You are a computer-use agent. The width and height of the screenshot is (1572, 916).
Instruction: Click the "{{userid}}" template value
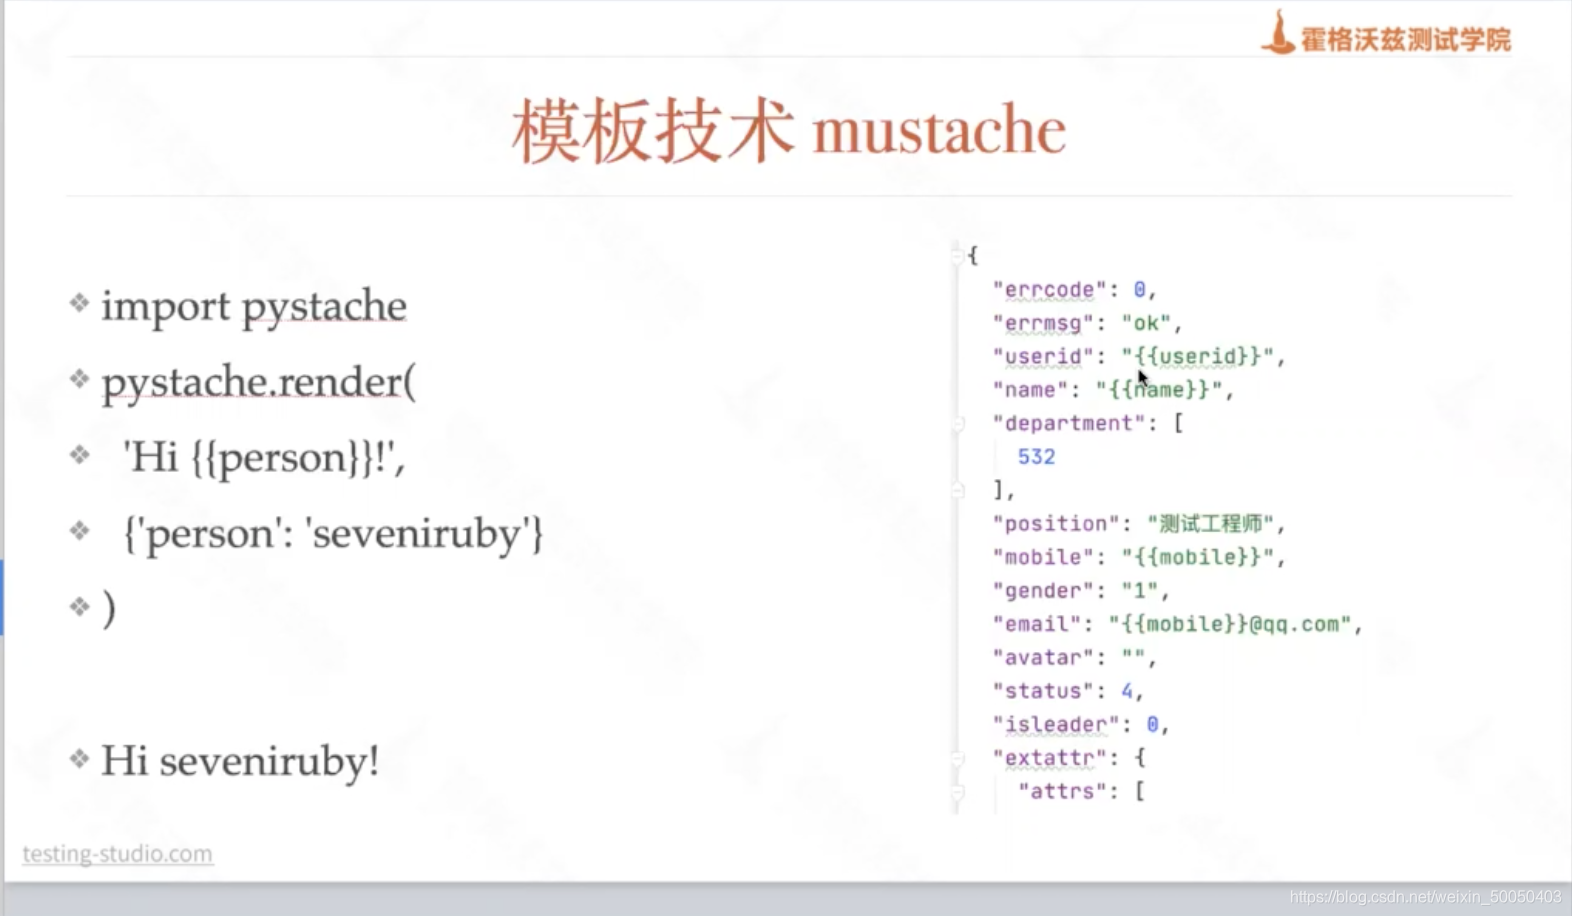(1198, 357)
